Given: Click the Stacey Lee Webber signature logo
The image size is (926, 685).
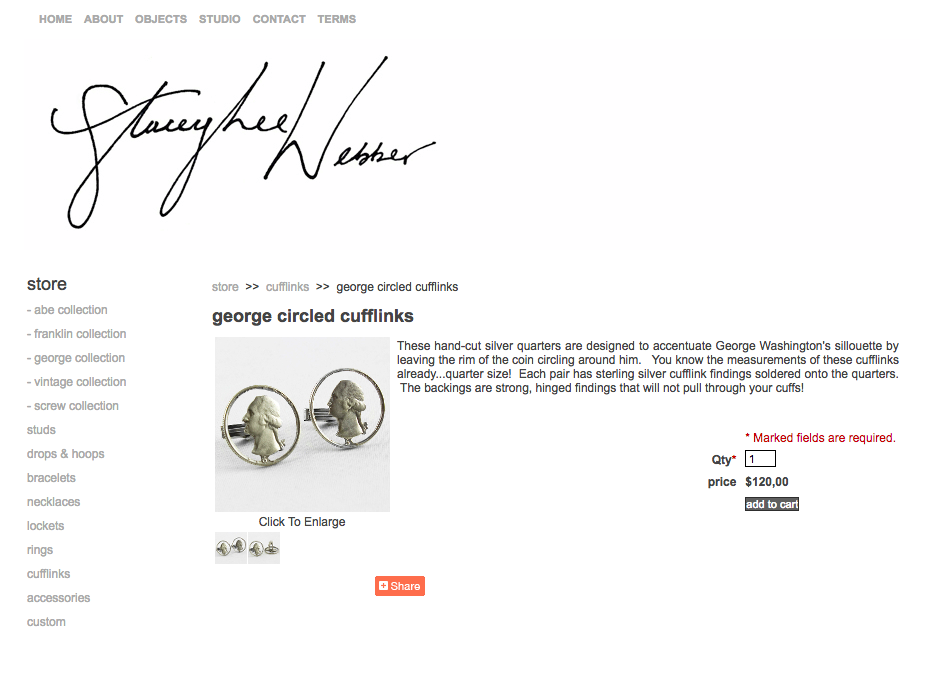Looking at the screenshot, I should [243, 142].
